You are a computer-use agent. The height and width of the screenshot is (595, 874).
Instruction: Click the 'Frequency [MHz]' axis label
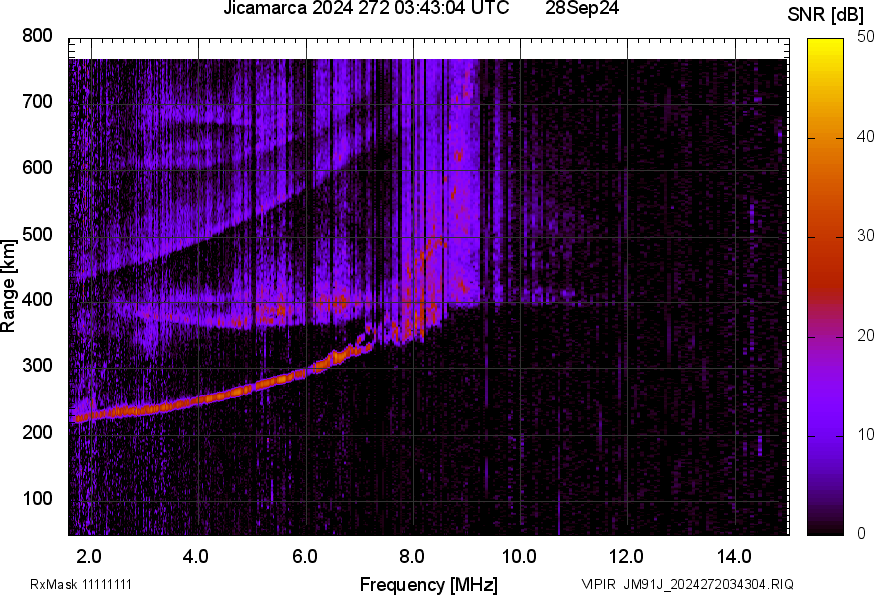coord(429,584)
